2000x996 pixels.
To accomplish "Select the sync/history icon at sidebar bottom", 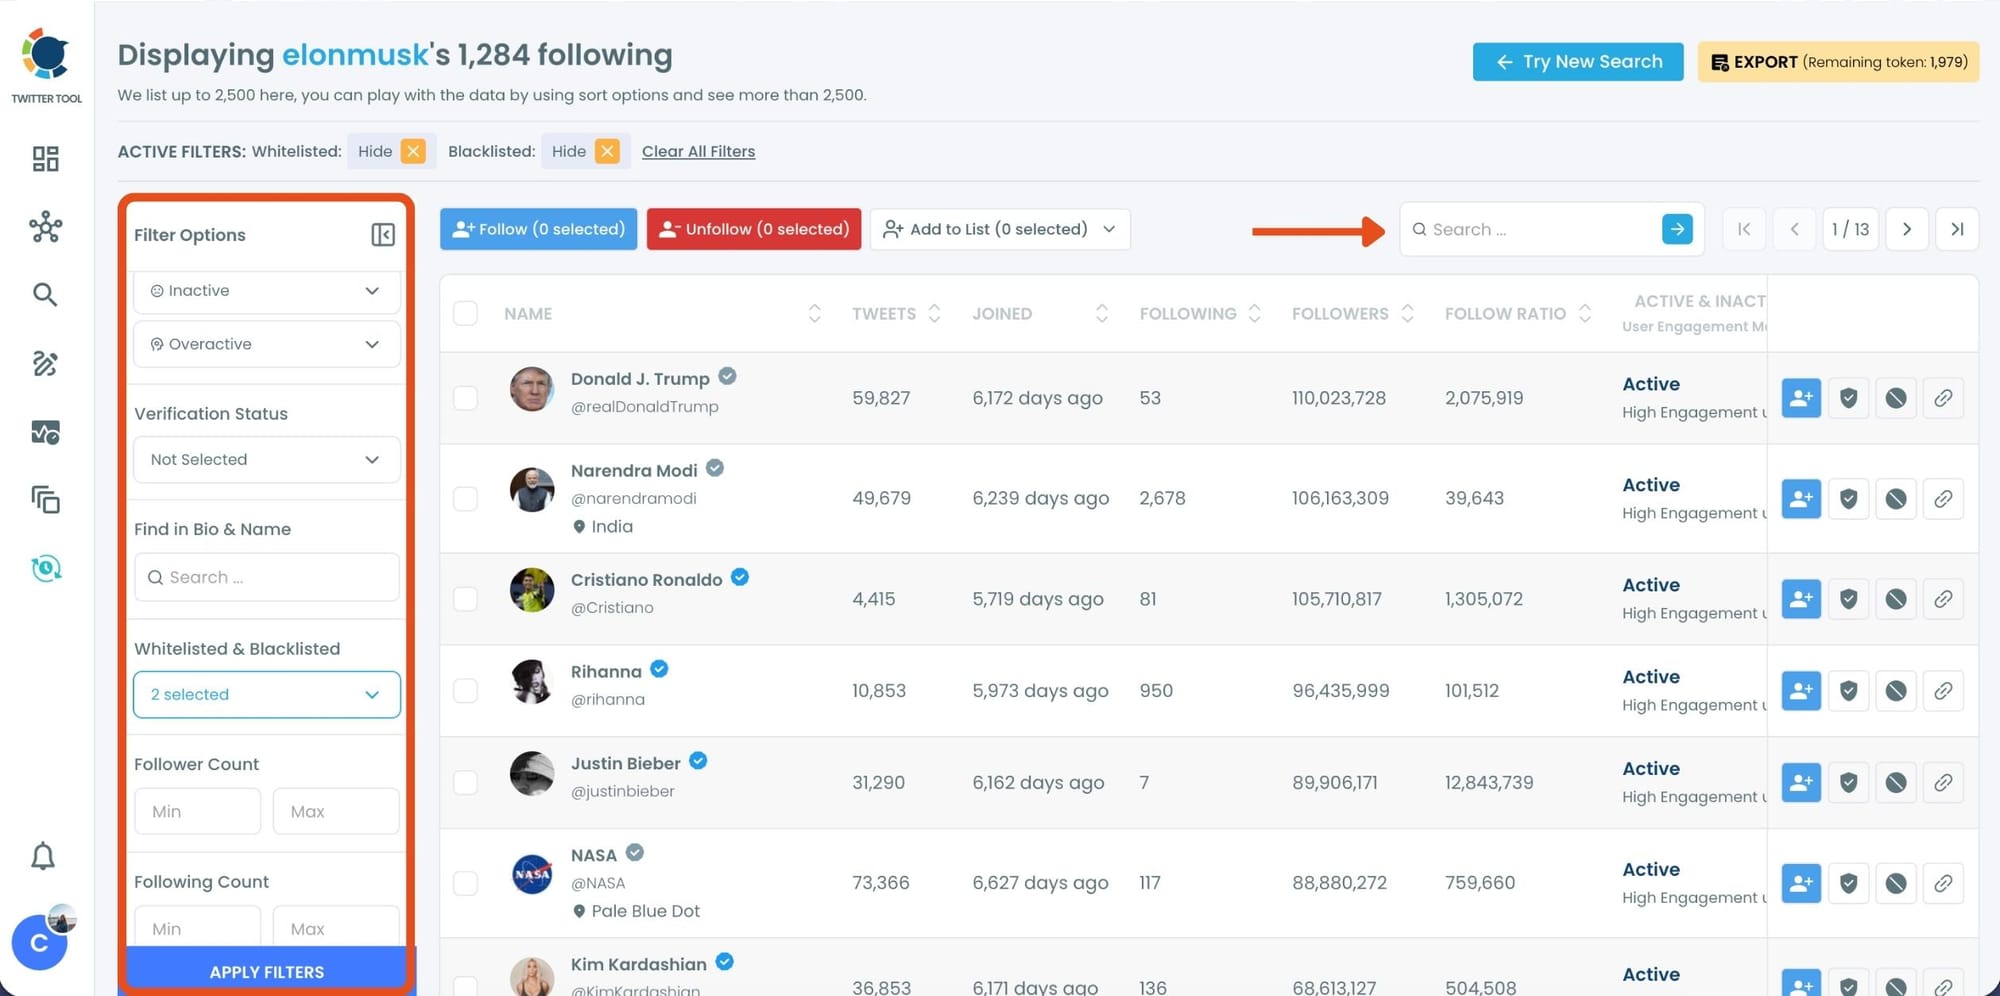I will [x=45, y=568].
